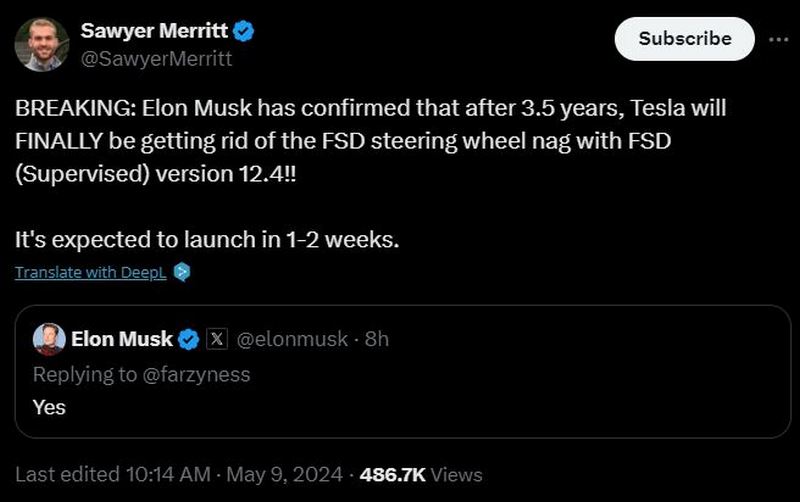Click the Elon Musk name in quote
800x502 pixels.
click(x=122, y=339)
